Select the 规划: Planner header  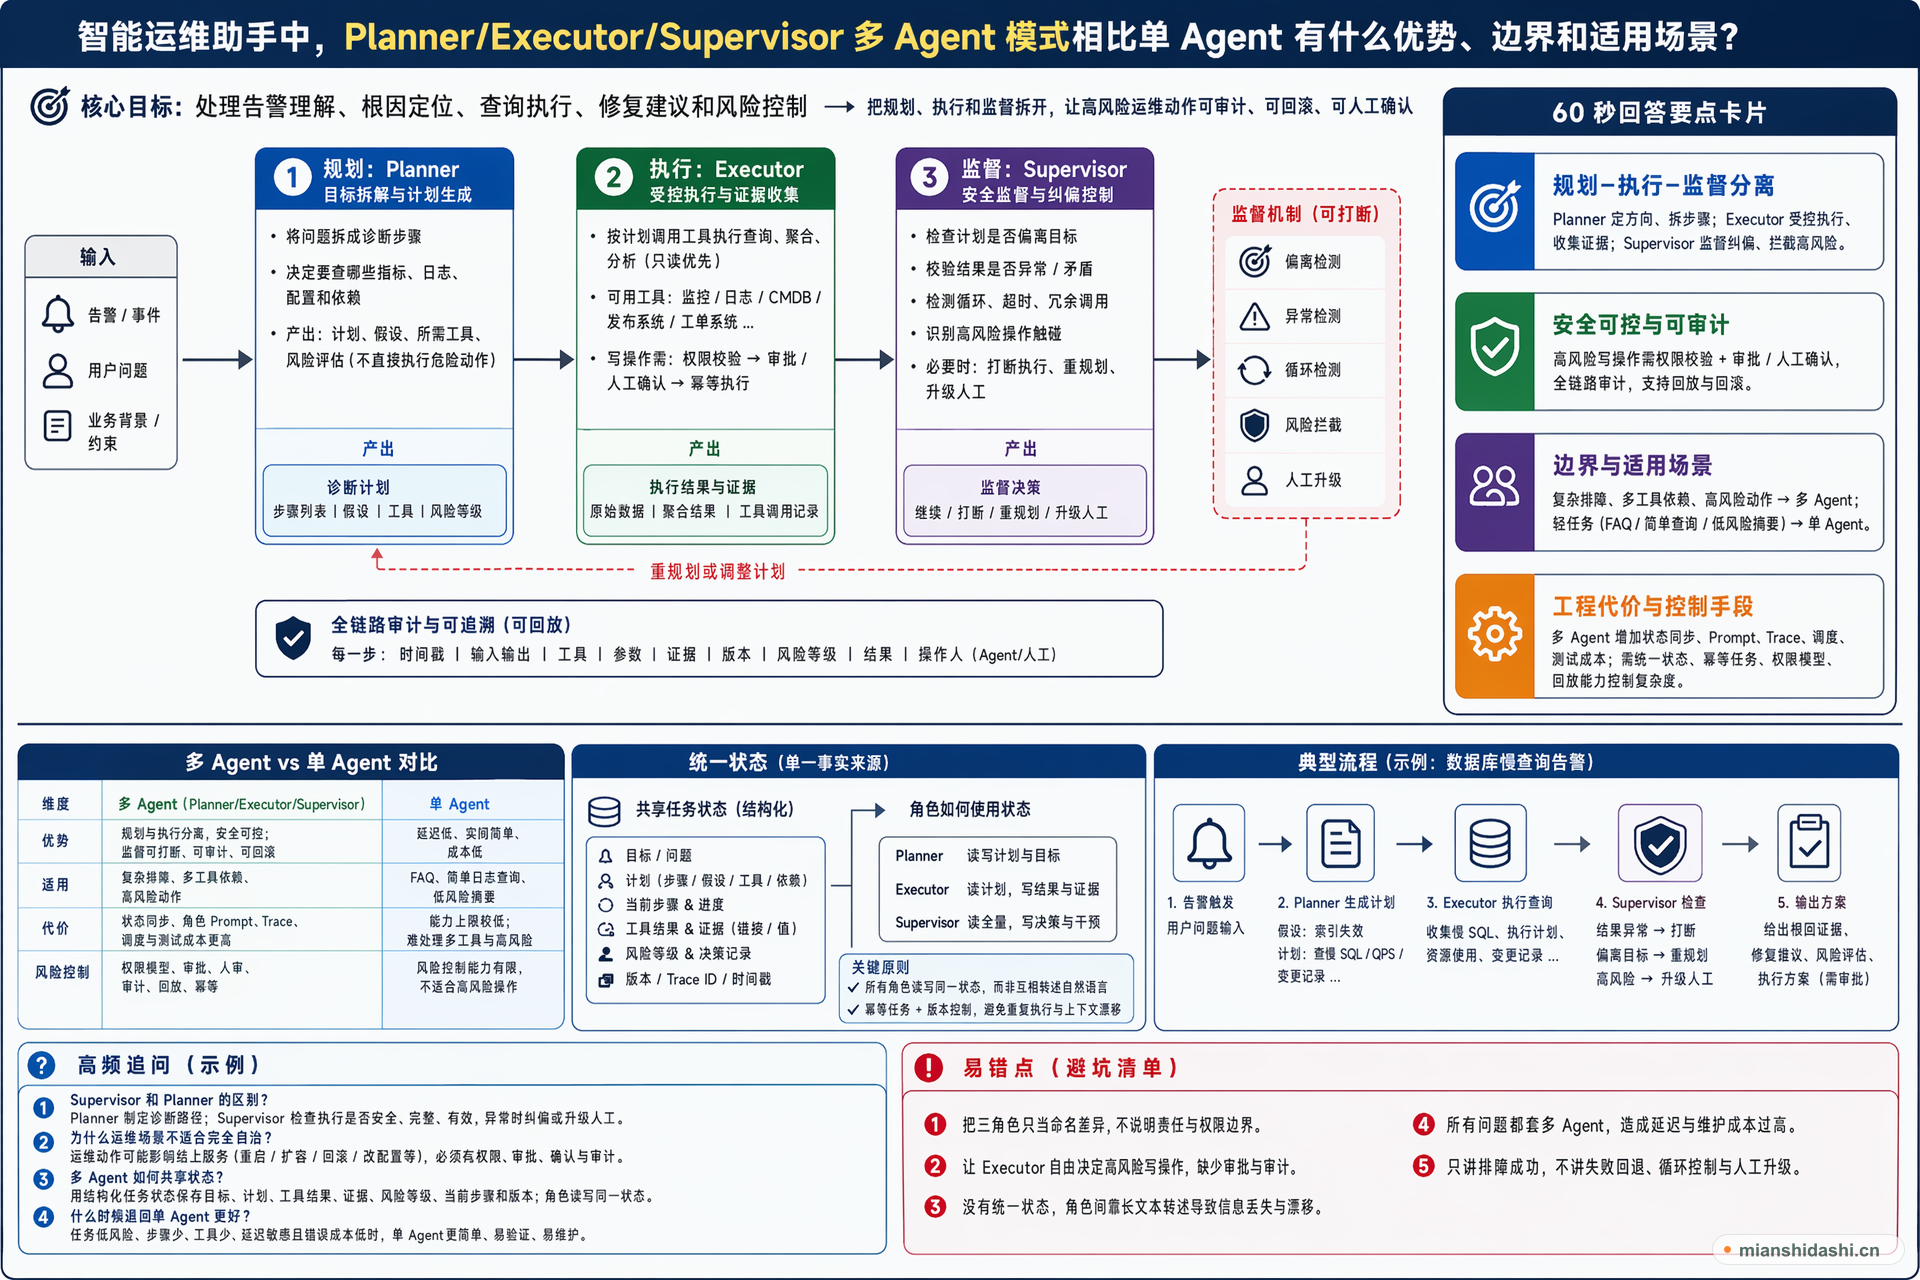(x=385, y=179)
